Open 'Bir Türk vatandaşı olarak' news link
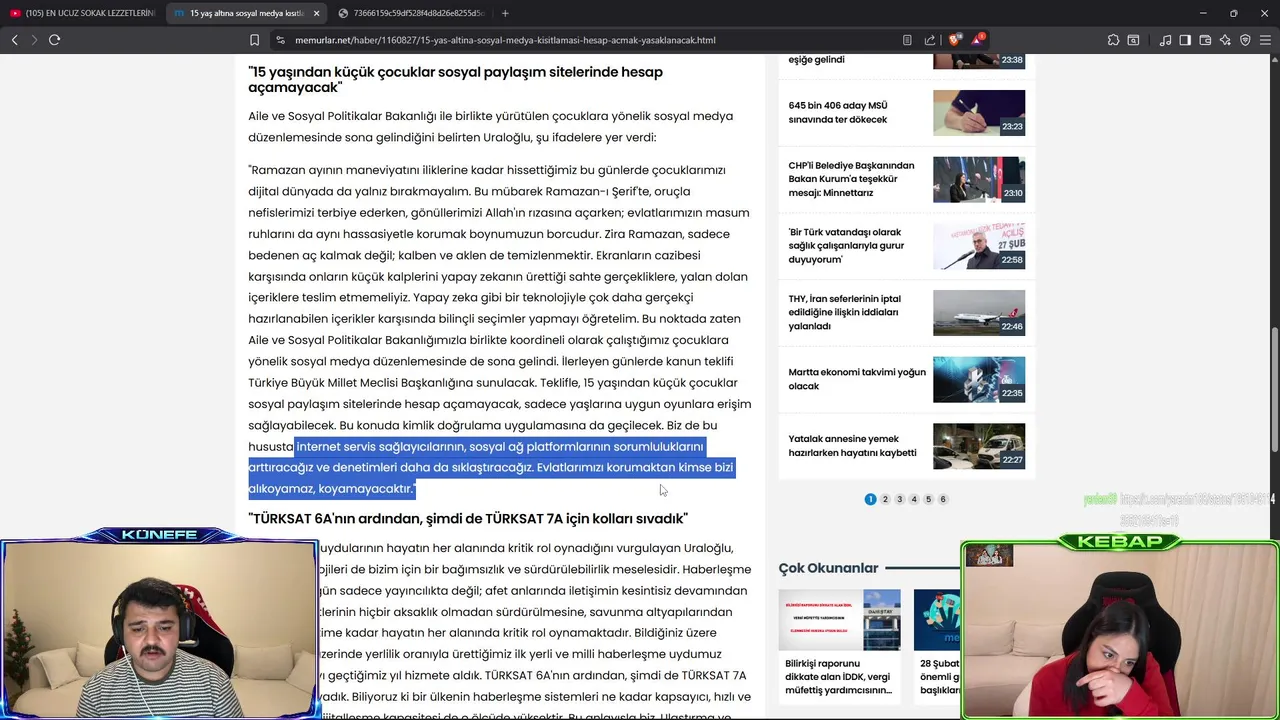 coord(846,246)
